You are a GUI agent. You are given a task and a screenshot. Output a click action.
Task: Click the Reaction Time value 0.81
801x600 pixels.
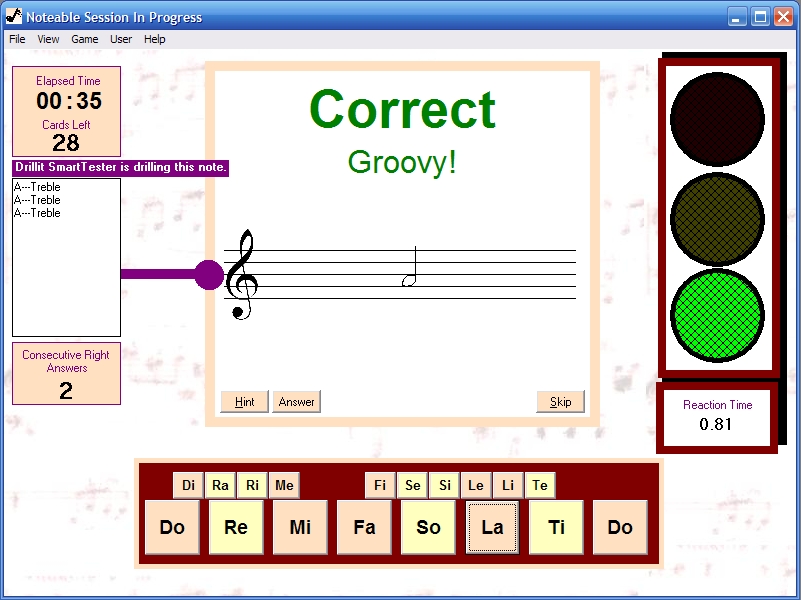pos(716,424)
